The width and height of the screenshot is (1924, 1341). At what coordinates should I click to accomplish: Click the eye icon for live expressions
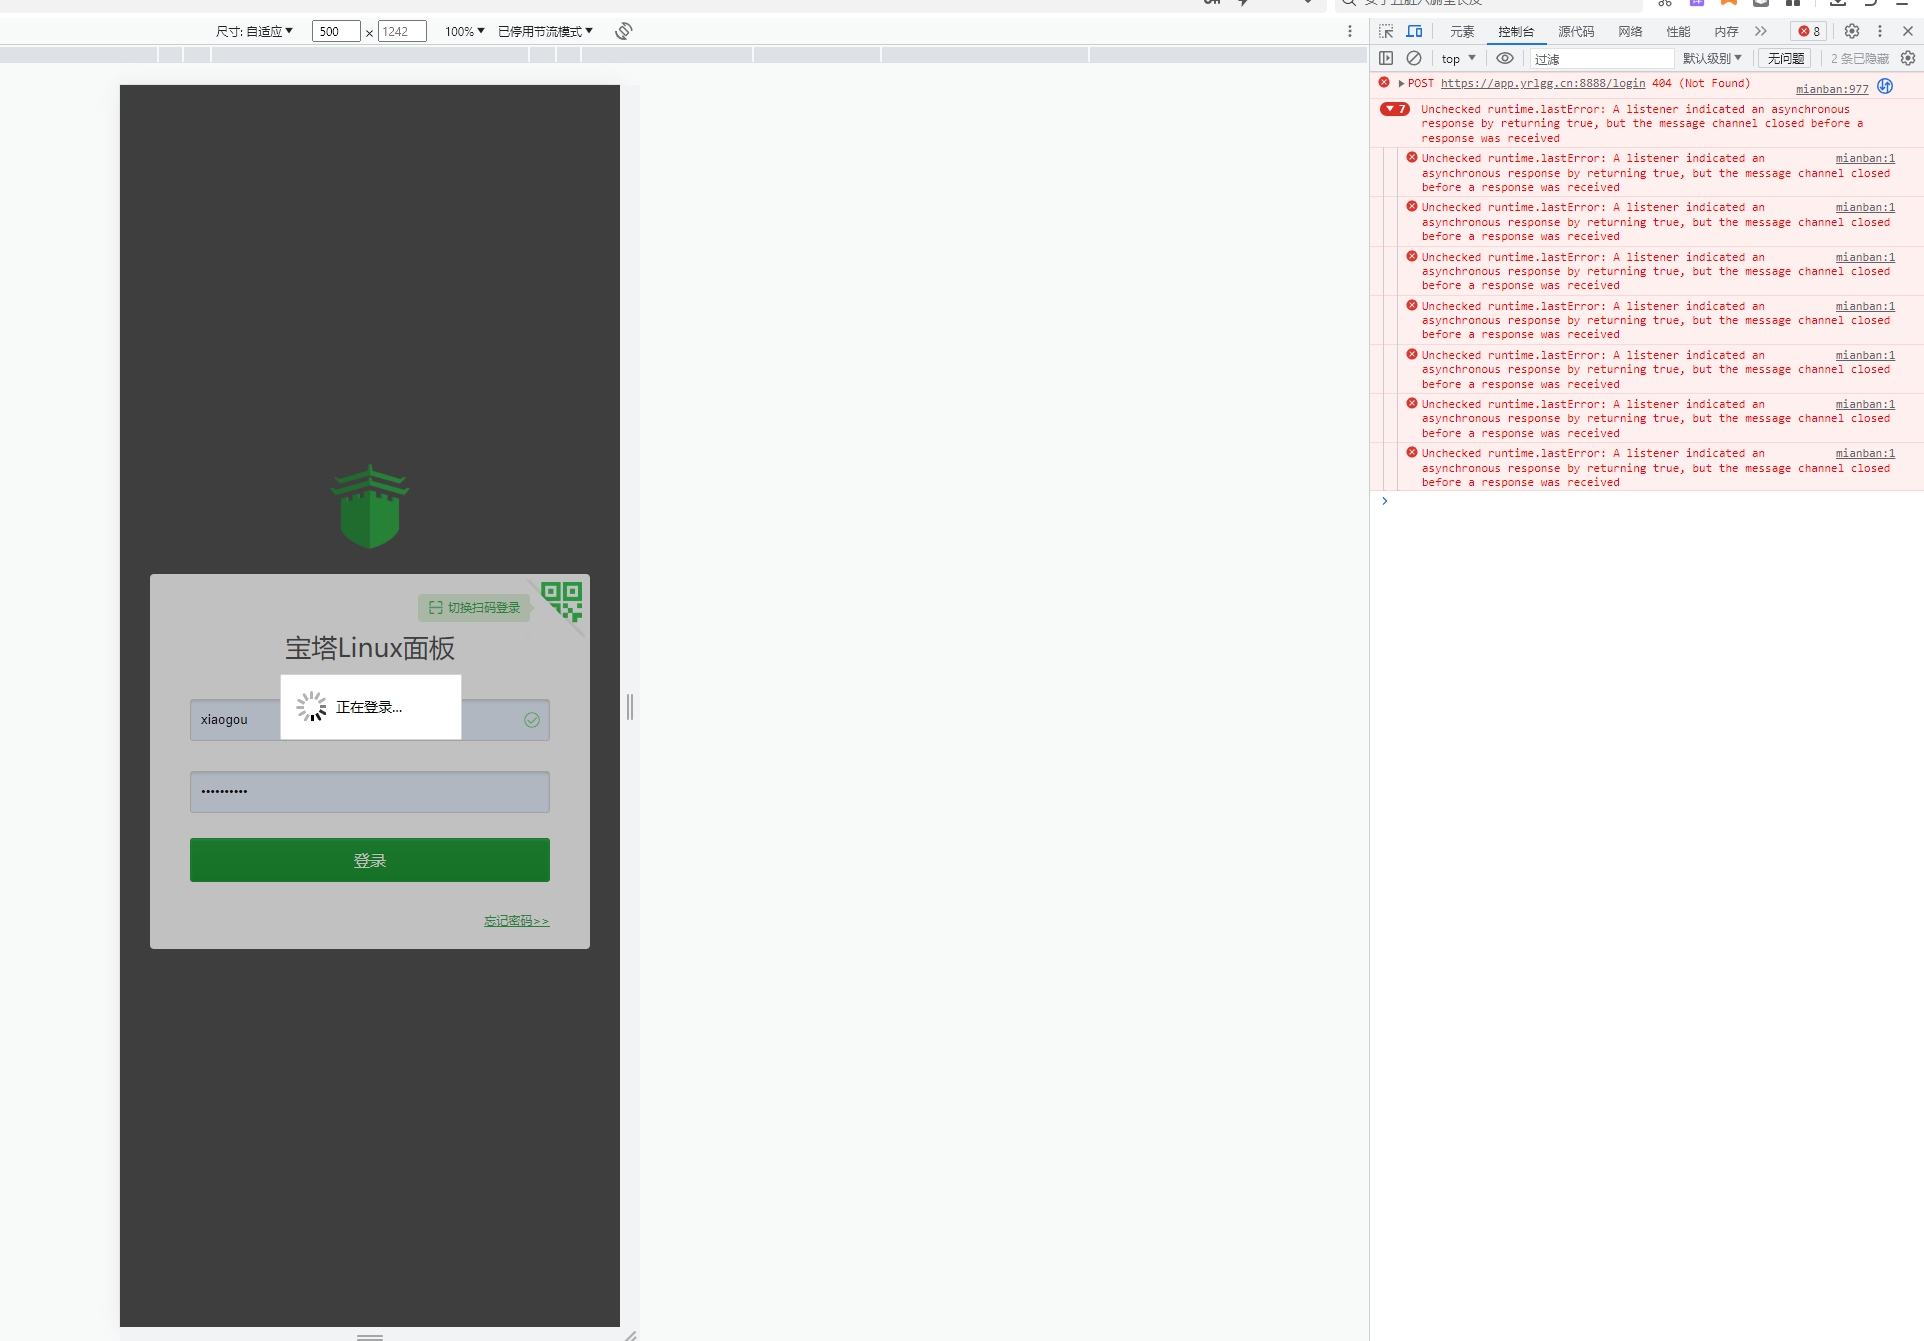(x=1505, y=58)
